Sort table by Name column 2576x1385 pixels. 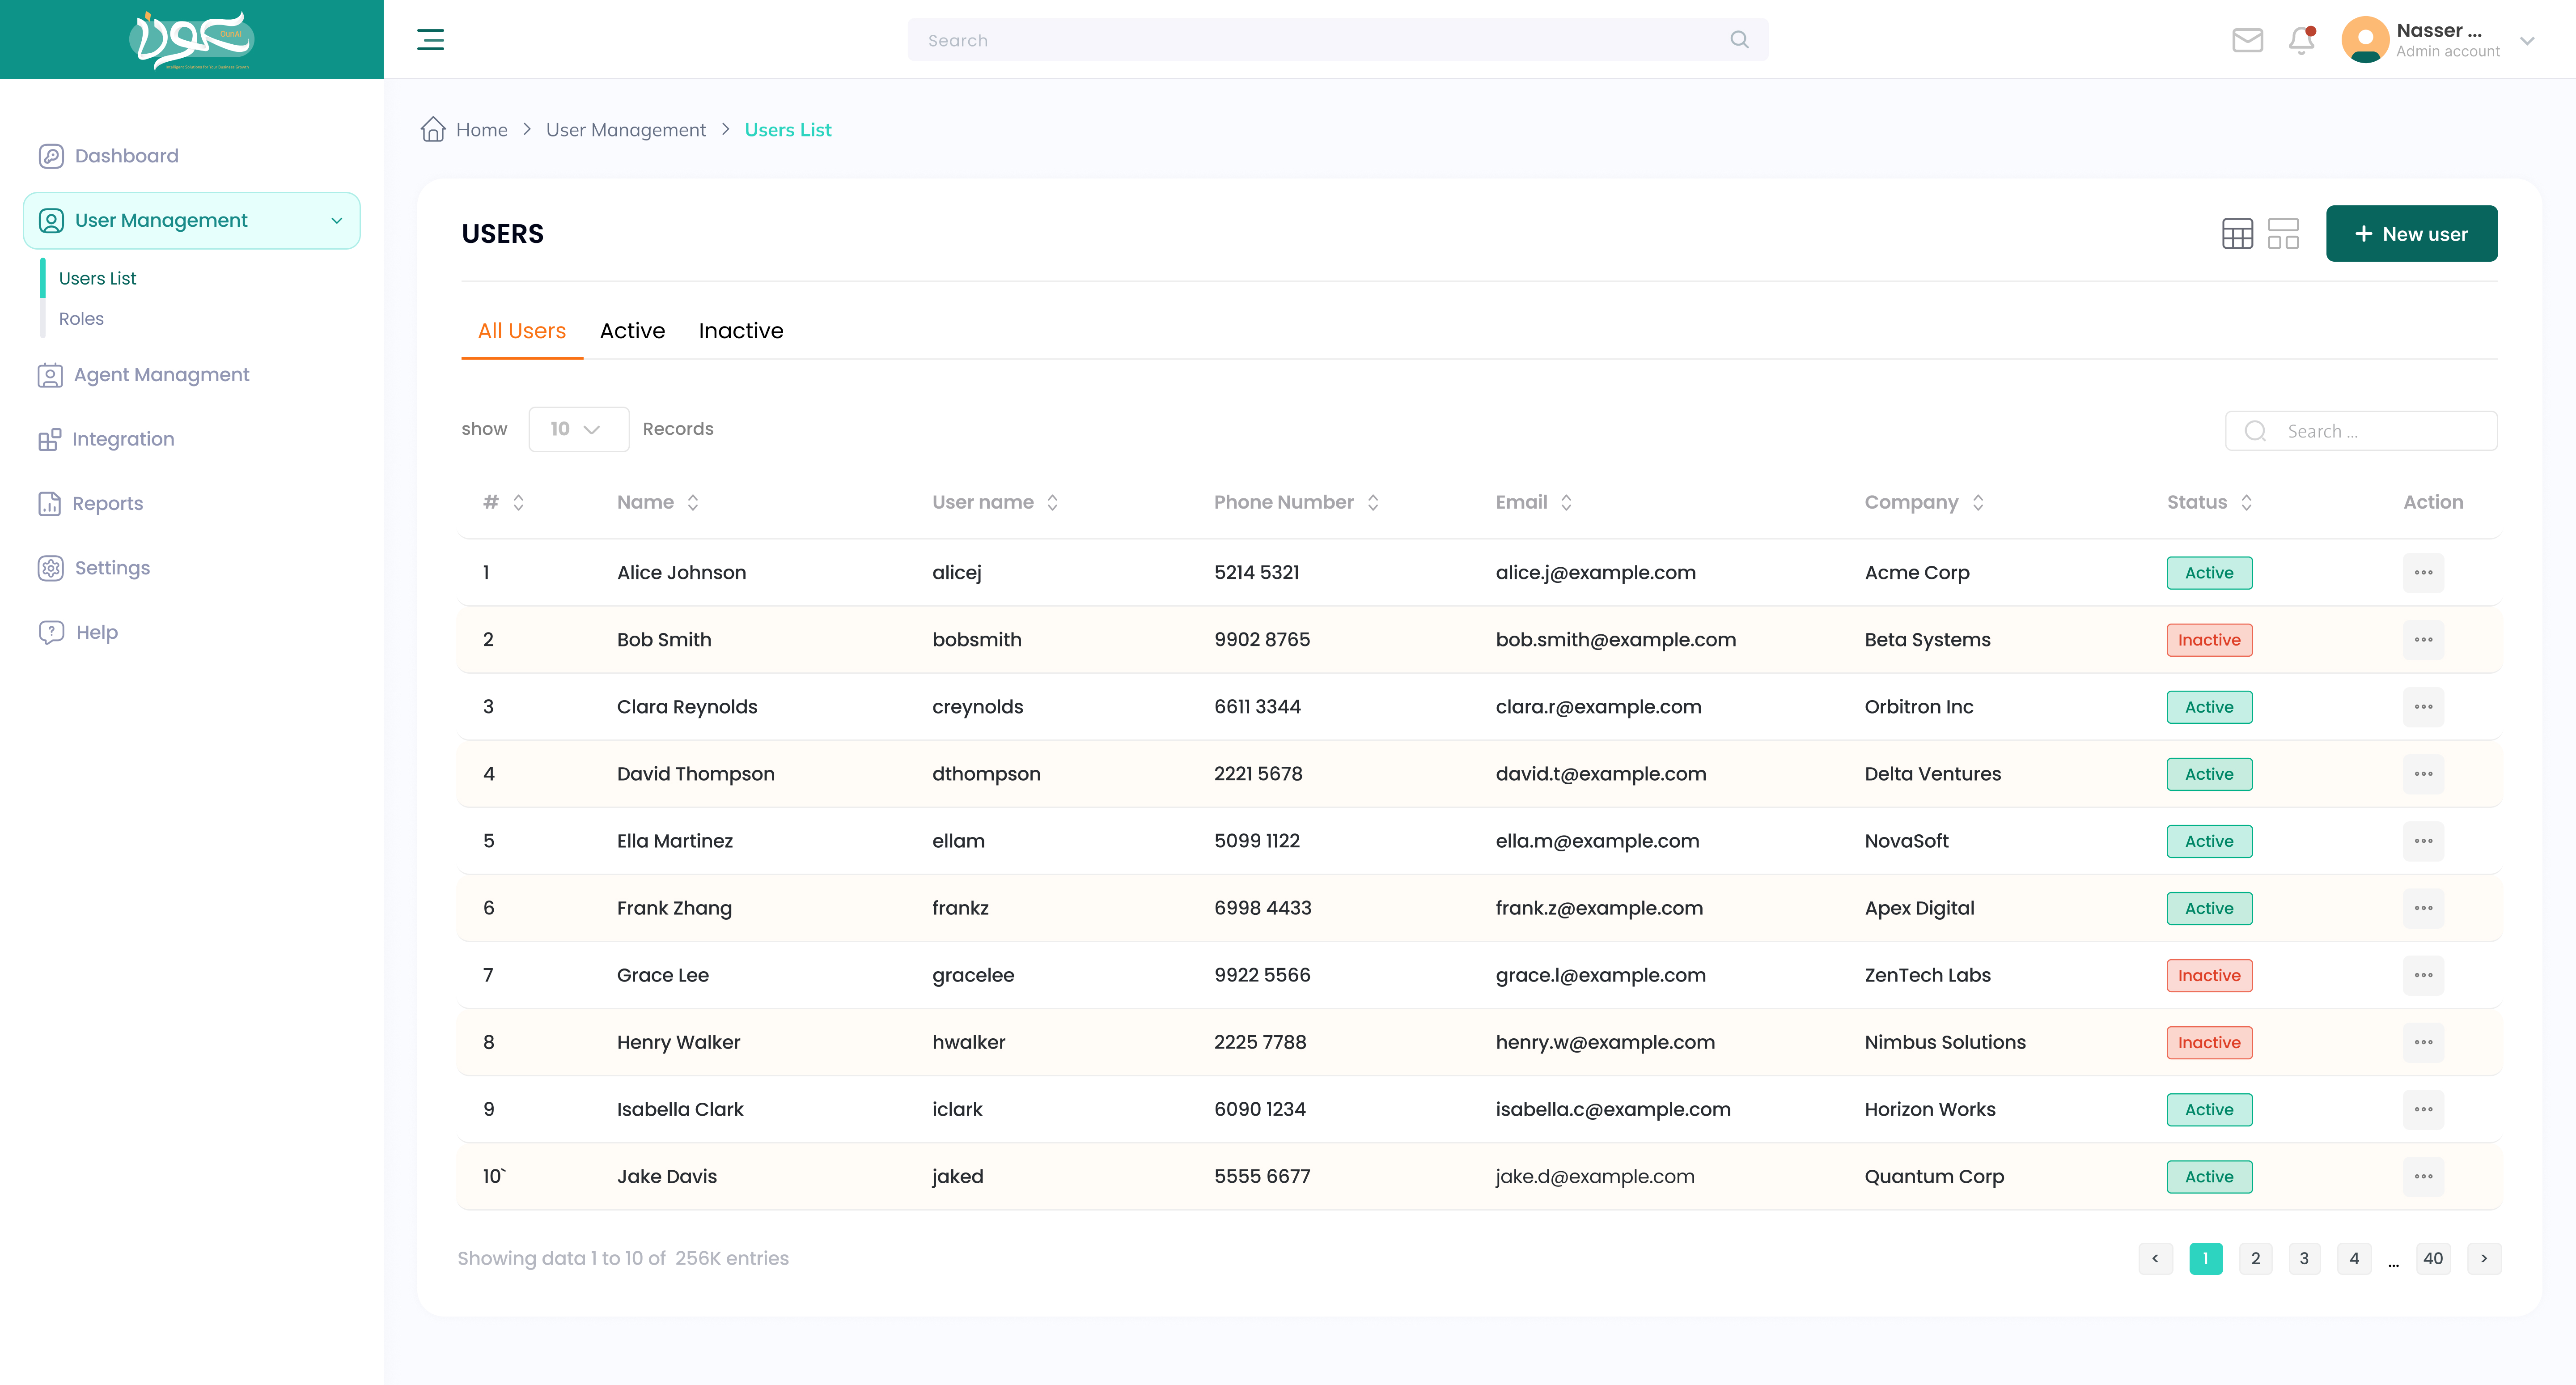693,503
